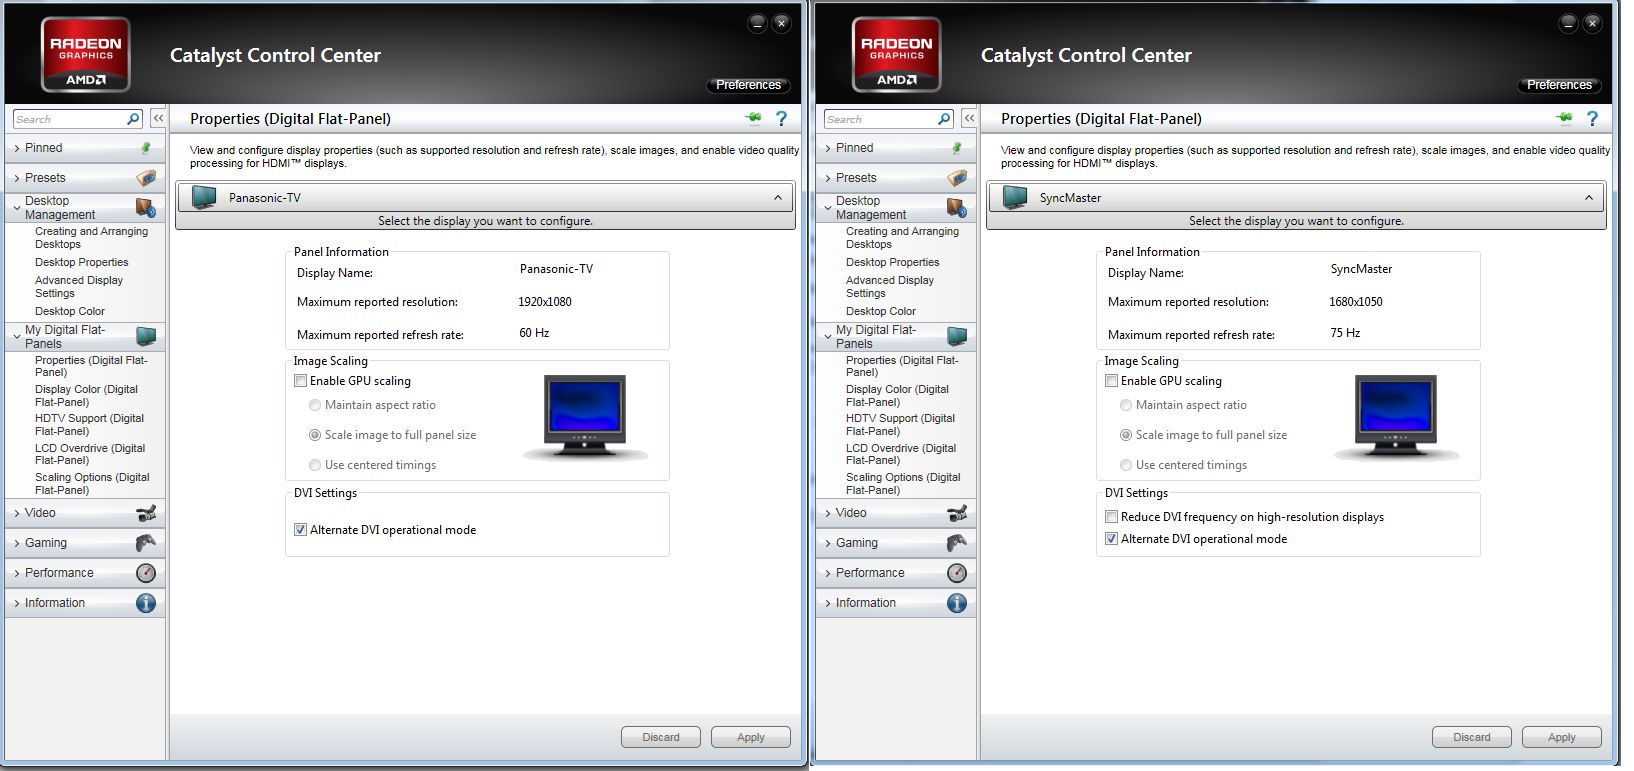Click the search magnifier icon in Panasonic-TV window
Image resolution: width=1634 pixels, height=771 pixels.
click(x=133, y=119)
